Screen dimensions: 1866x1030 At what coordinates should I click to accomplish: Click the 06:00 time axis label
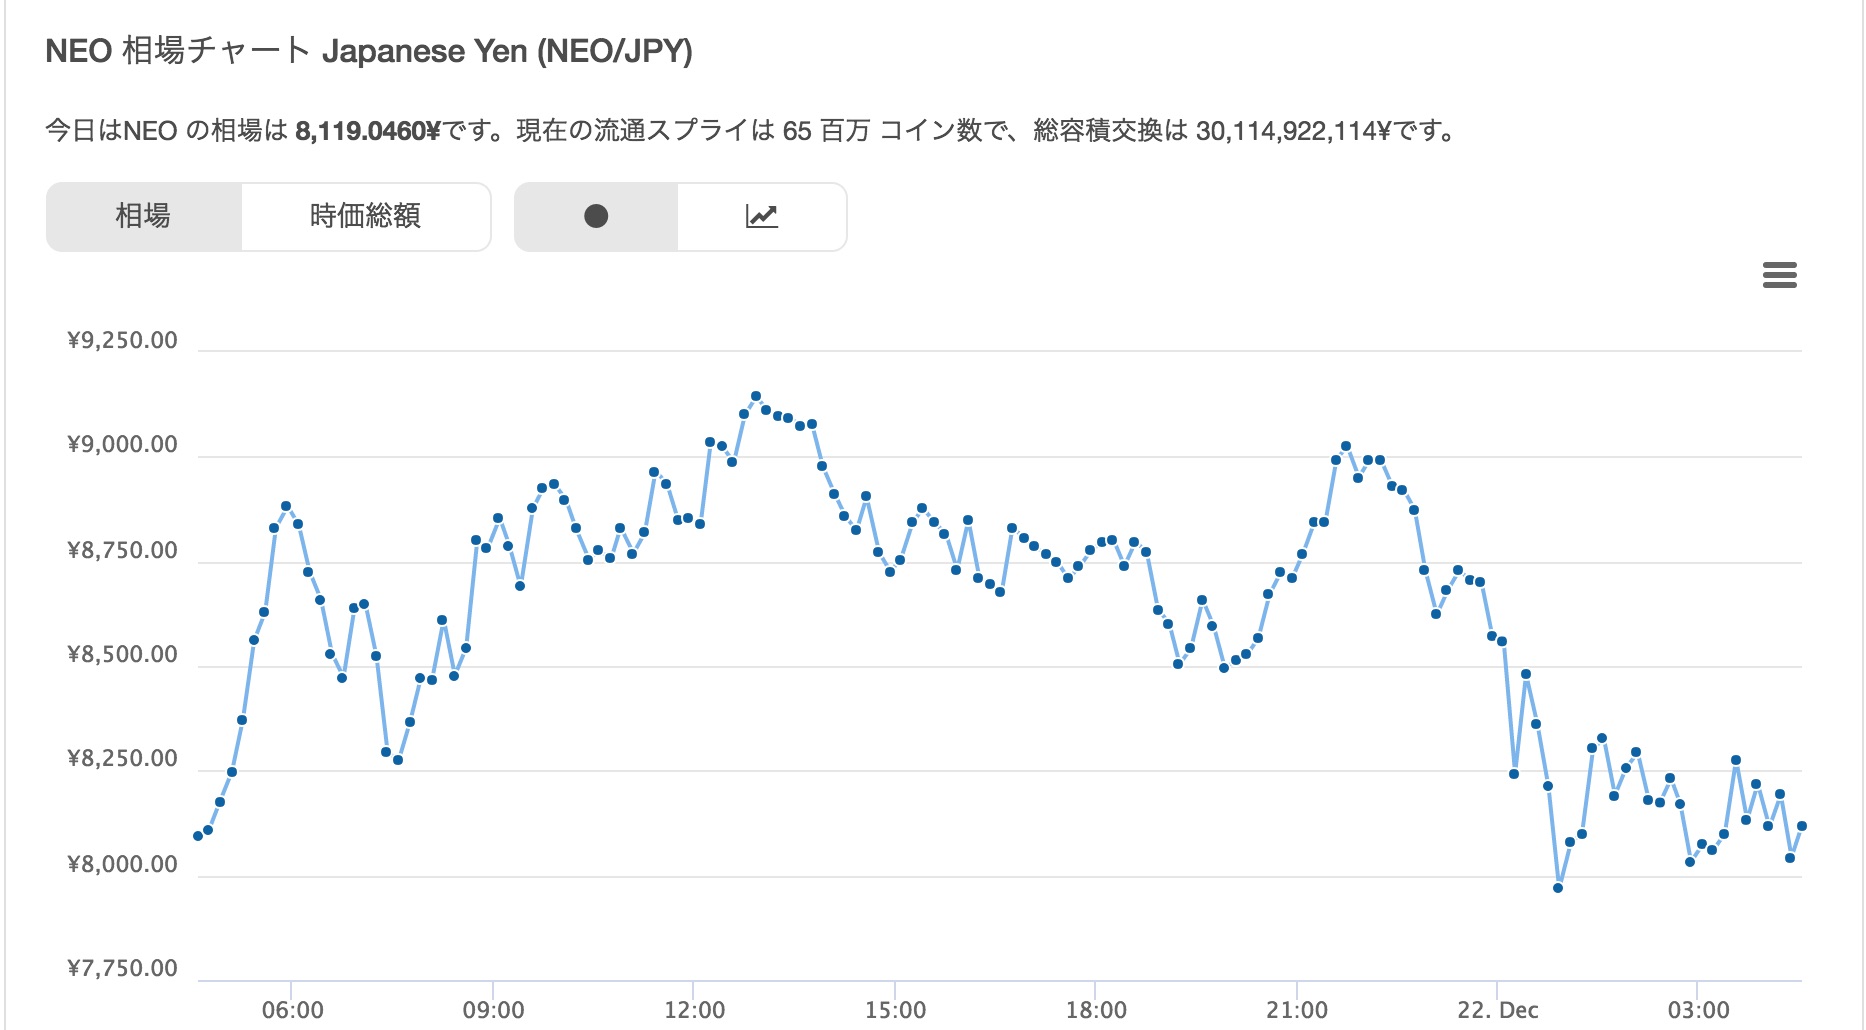(x=292, y=1010)
